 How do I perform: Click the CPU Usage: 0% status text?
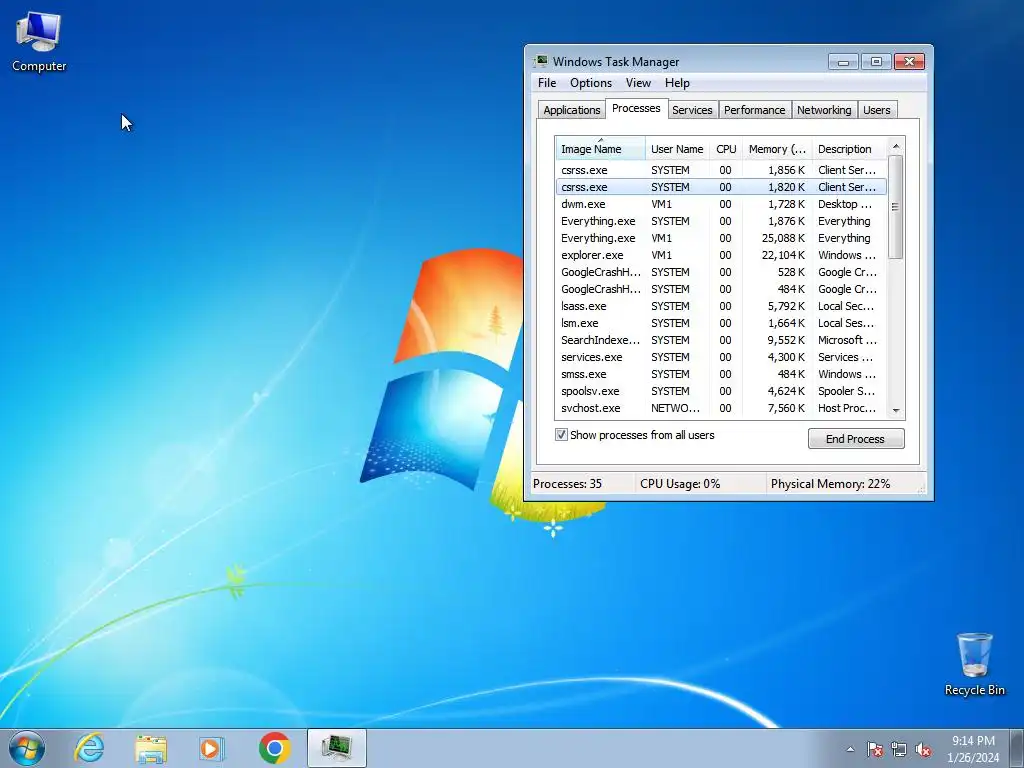(680, 484)
